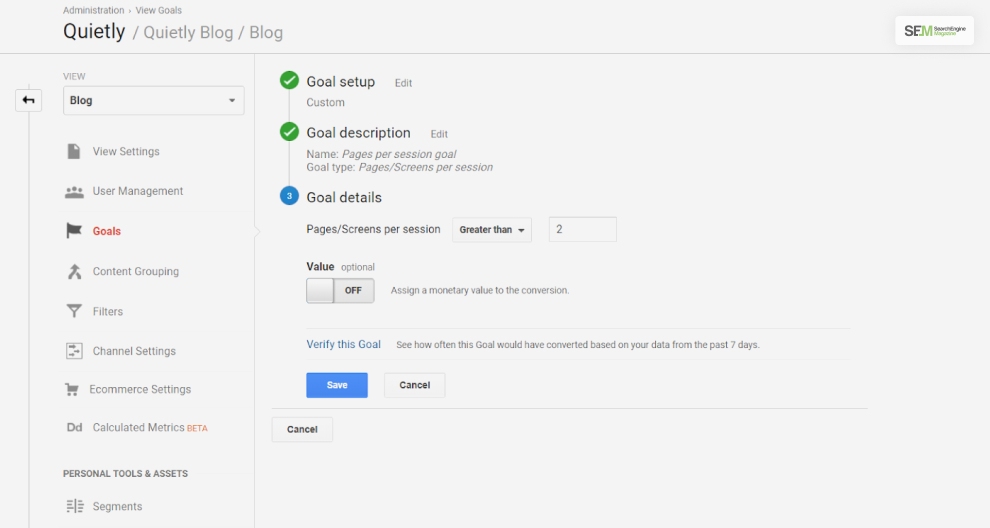Save the goal with the blue button
Viewport: 990px width, 528px height.
click(337, 385)
